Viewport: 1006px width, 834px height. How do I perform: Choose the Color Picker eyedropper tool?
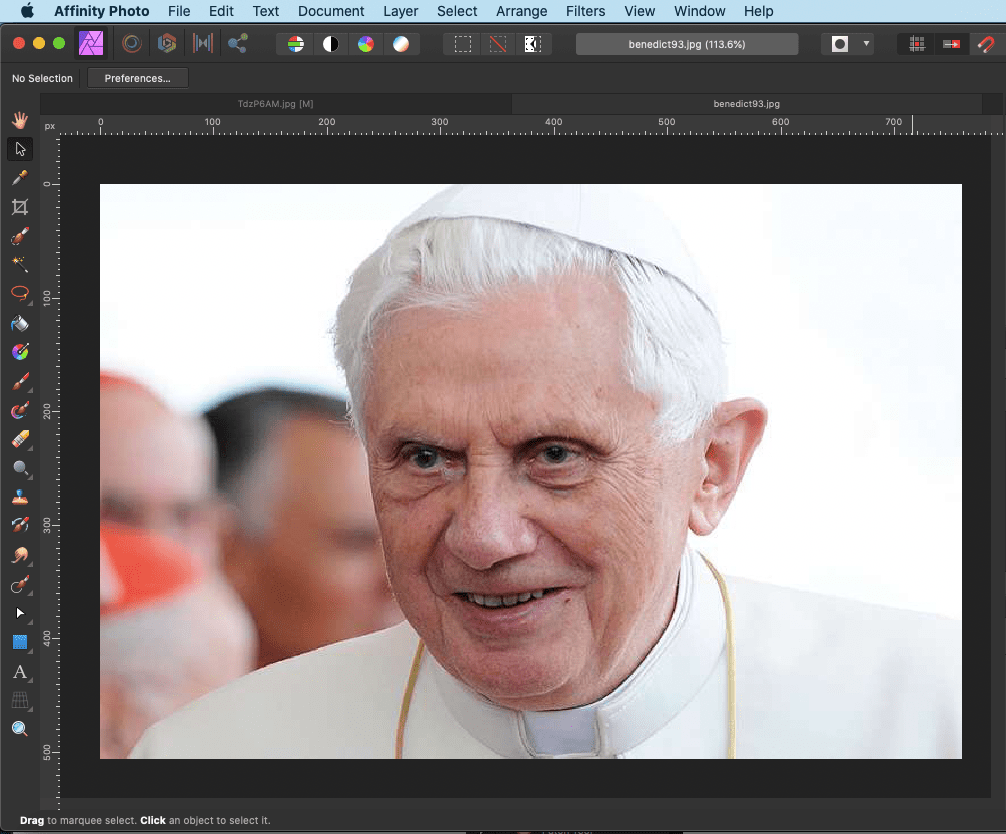(20, 178)
